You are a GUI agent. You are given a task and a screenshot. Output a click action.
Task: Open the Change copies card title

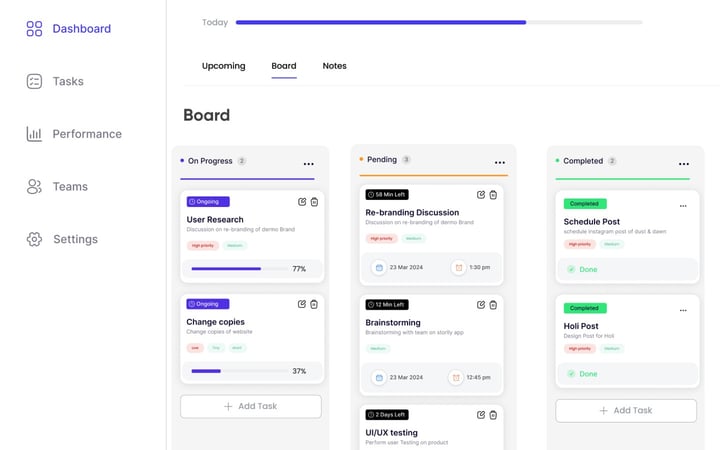coord(215,322)
